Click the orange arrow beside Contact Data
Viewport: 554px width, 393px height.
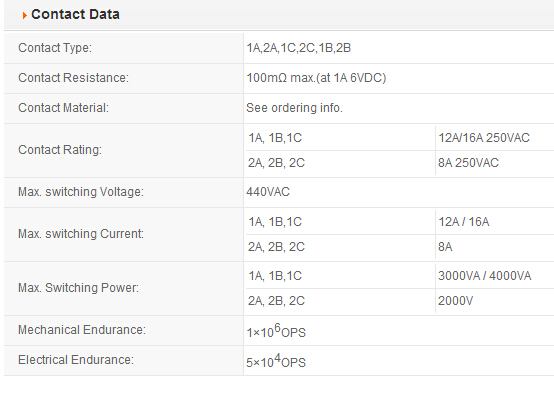pyautogui.click(x=24, y=15)
